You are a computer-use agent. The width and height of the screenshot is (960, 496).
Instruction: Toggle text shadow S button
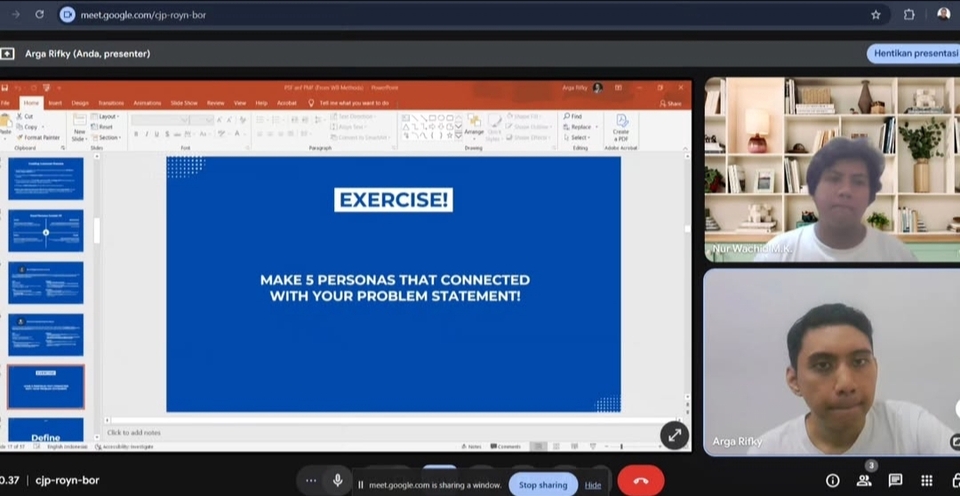[x=167, y=134]
